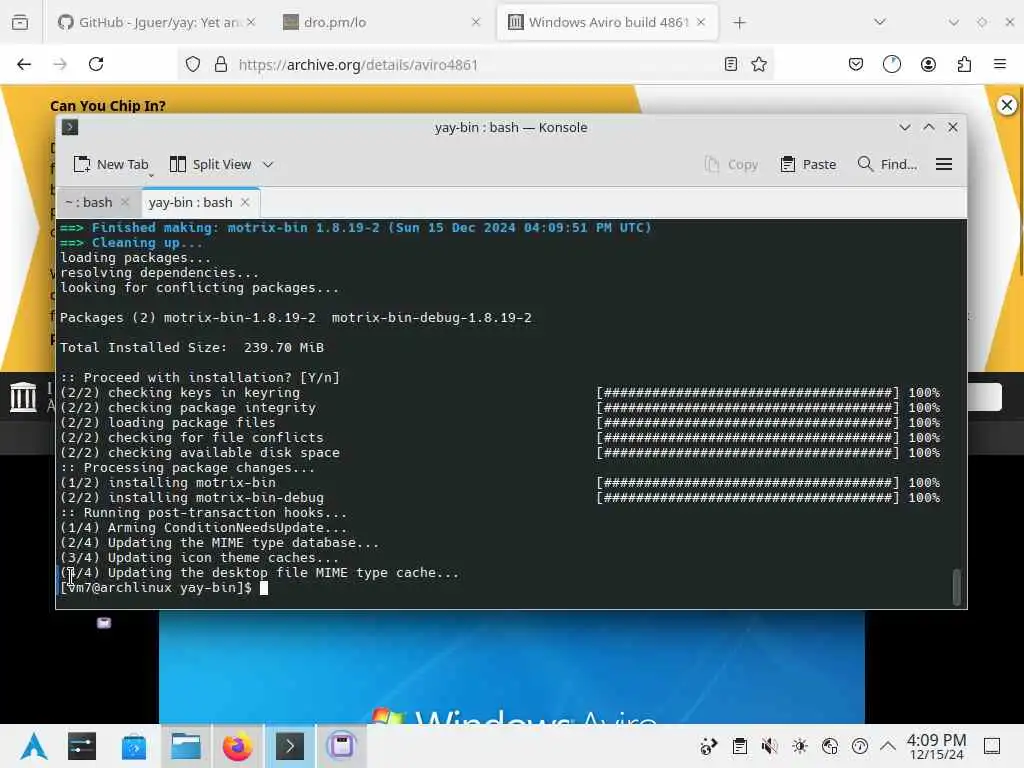Click Firefox icon in taskbar

[238, 746]
